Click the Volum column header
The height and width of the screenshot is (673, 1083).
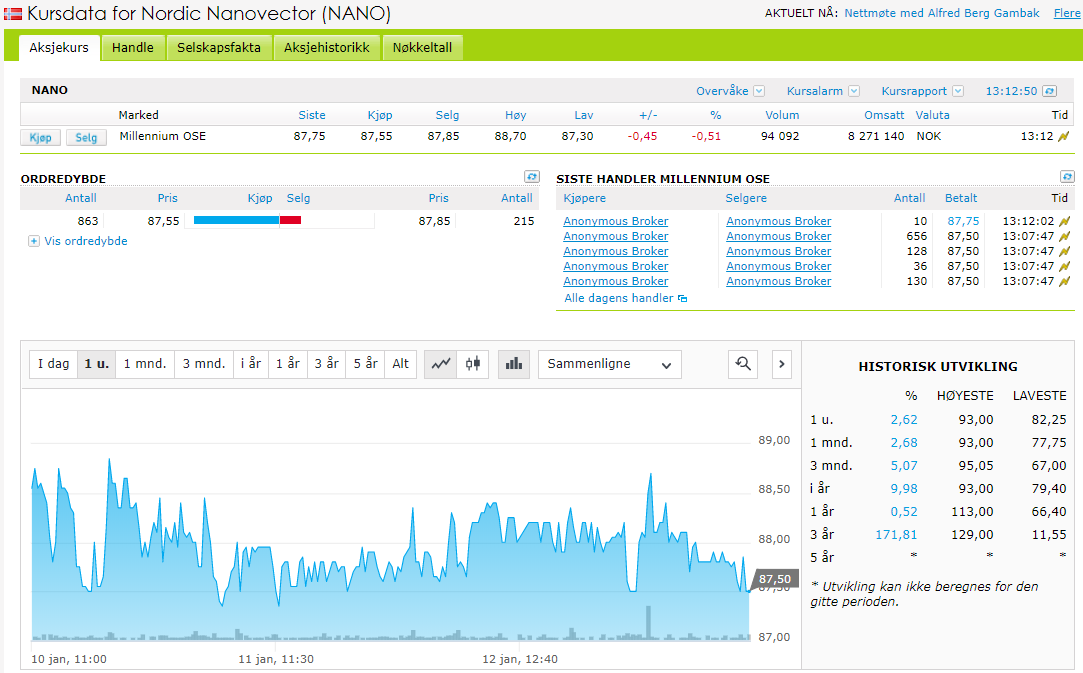[x=782, y=115]
